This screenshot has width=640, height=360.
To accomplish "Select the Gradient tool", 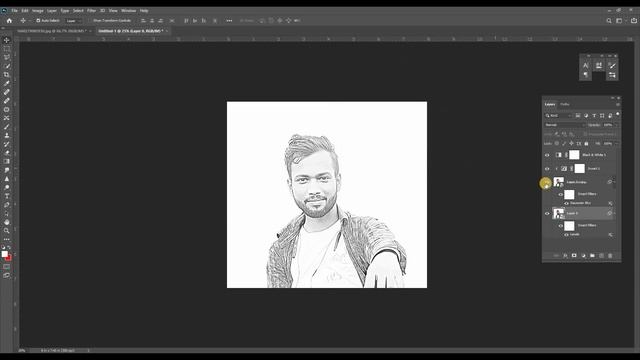I will click(x=7, y=161).
